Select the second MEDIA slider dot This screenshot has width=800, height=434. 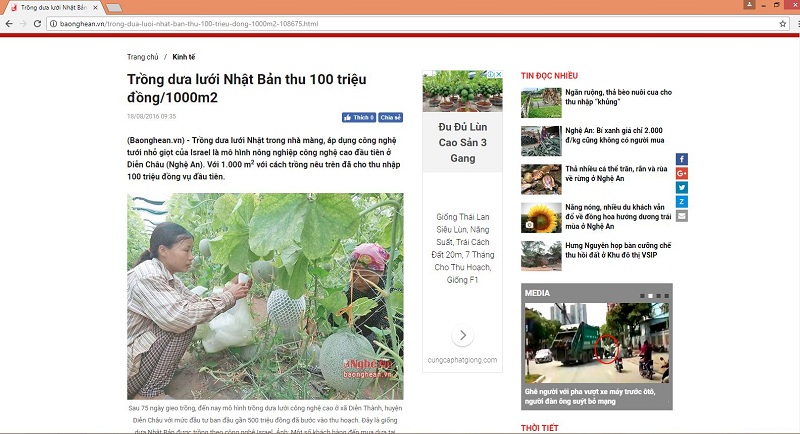[651, 296]
